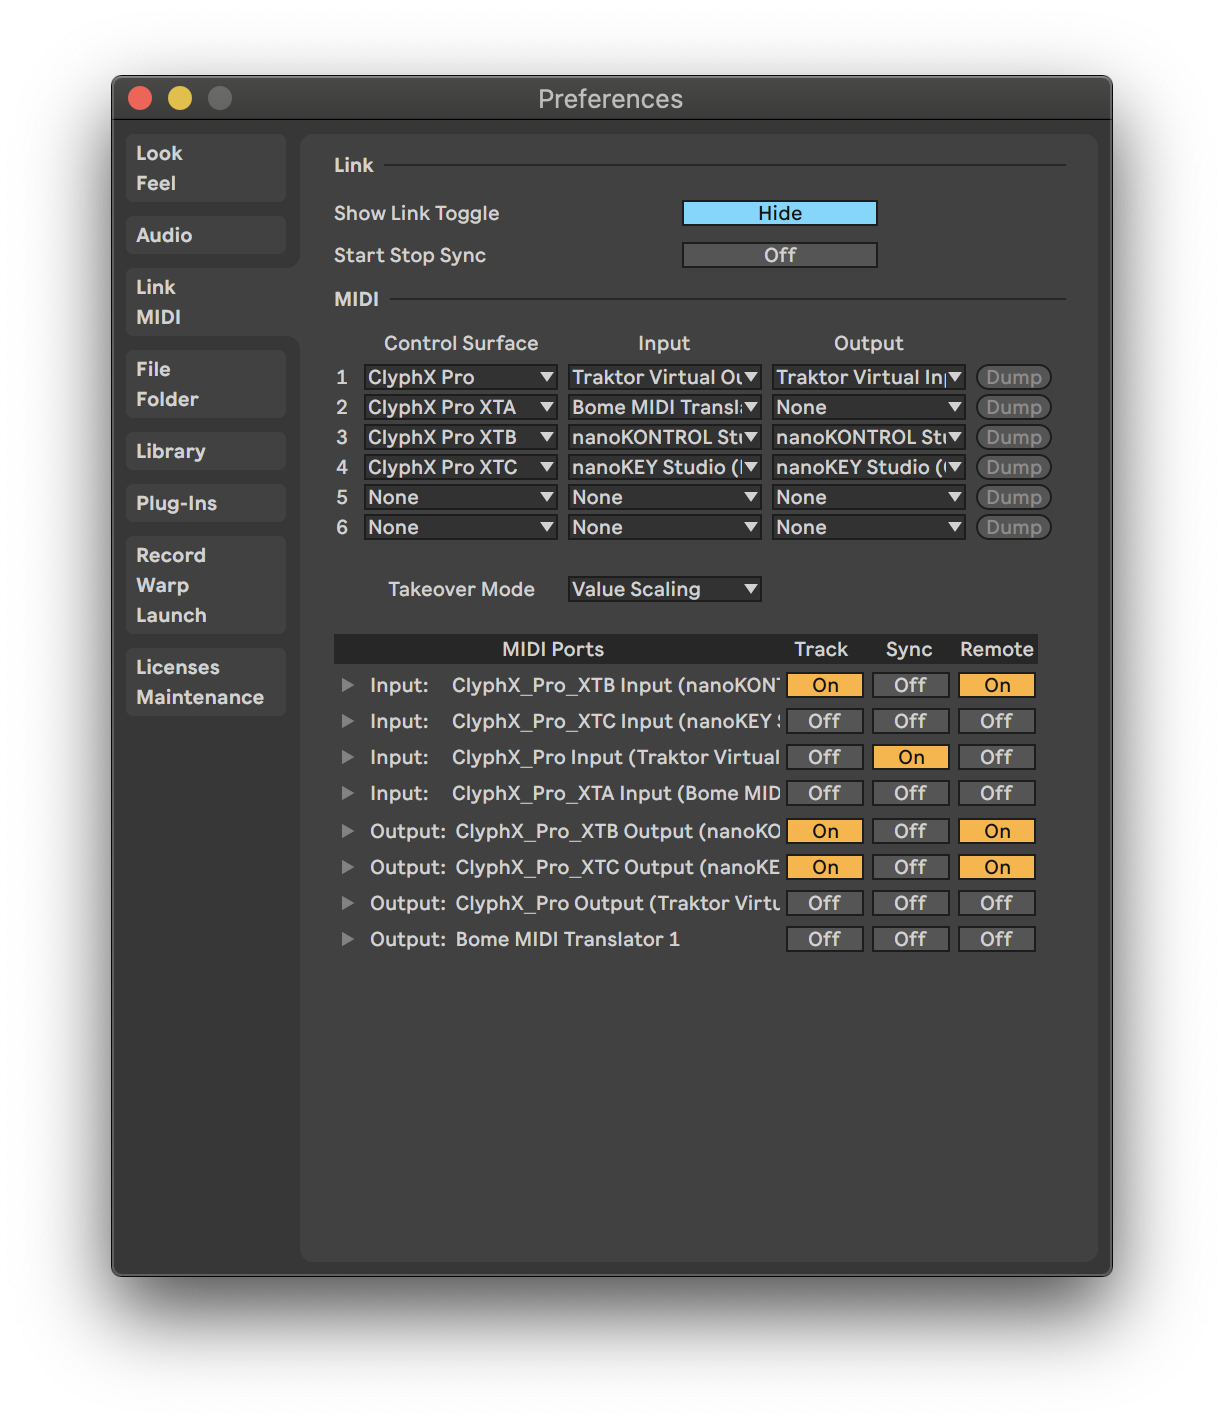Expand ClyphX_Pro_XTB Input port row
This screenshot has height=1424, width=1224.
pos(347,685)
